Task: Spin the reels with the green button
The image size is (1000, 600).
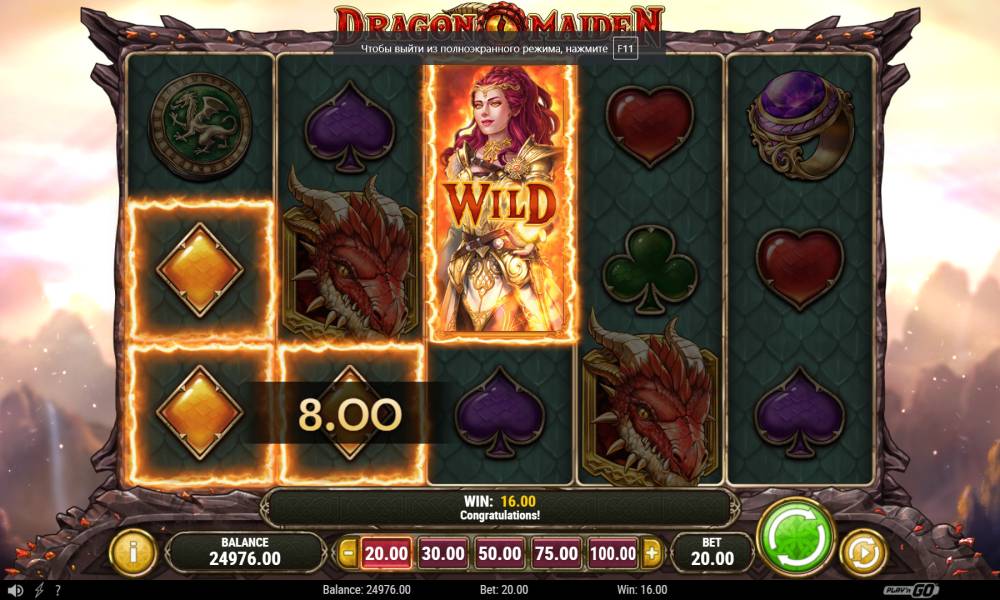Action: click(797, 537)
